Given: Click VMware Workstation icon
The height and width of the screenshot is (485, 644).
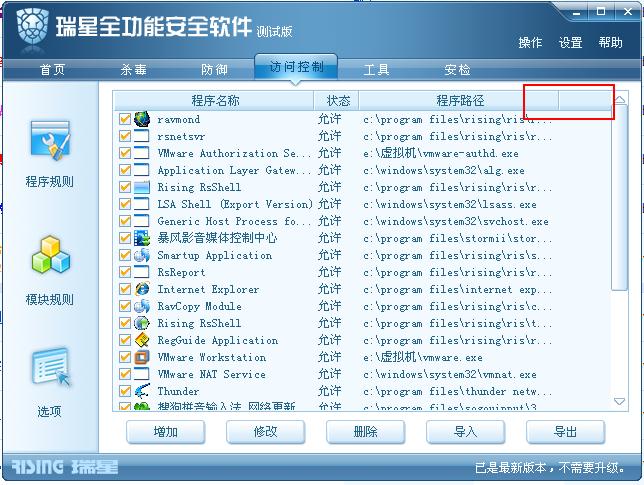Looking at the screenshot, I should point(142,357).
